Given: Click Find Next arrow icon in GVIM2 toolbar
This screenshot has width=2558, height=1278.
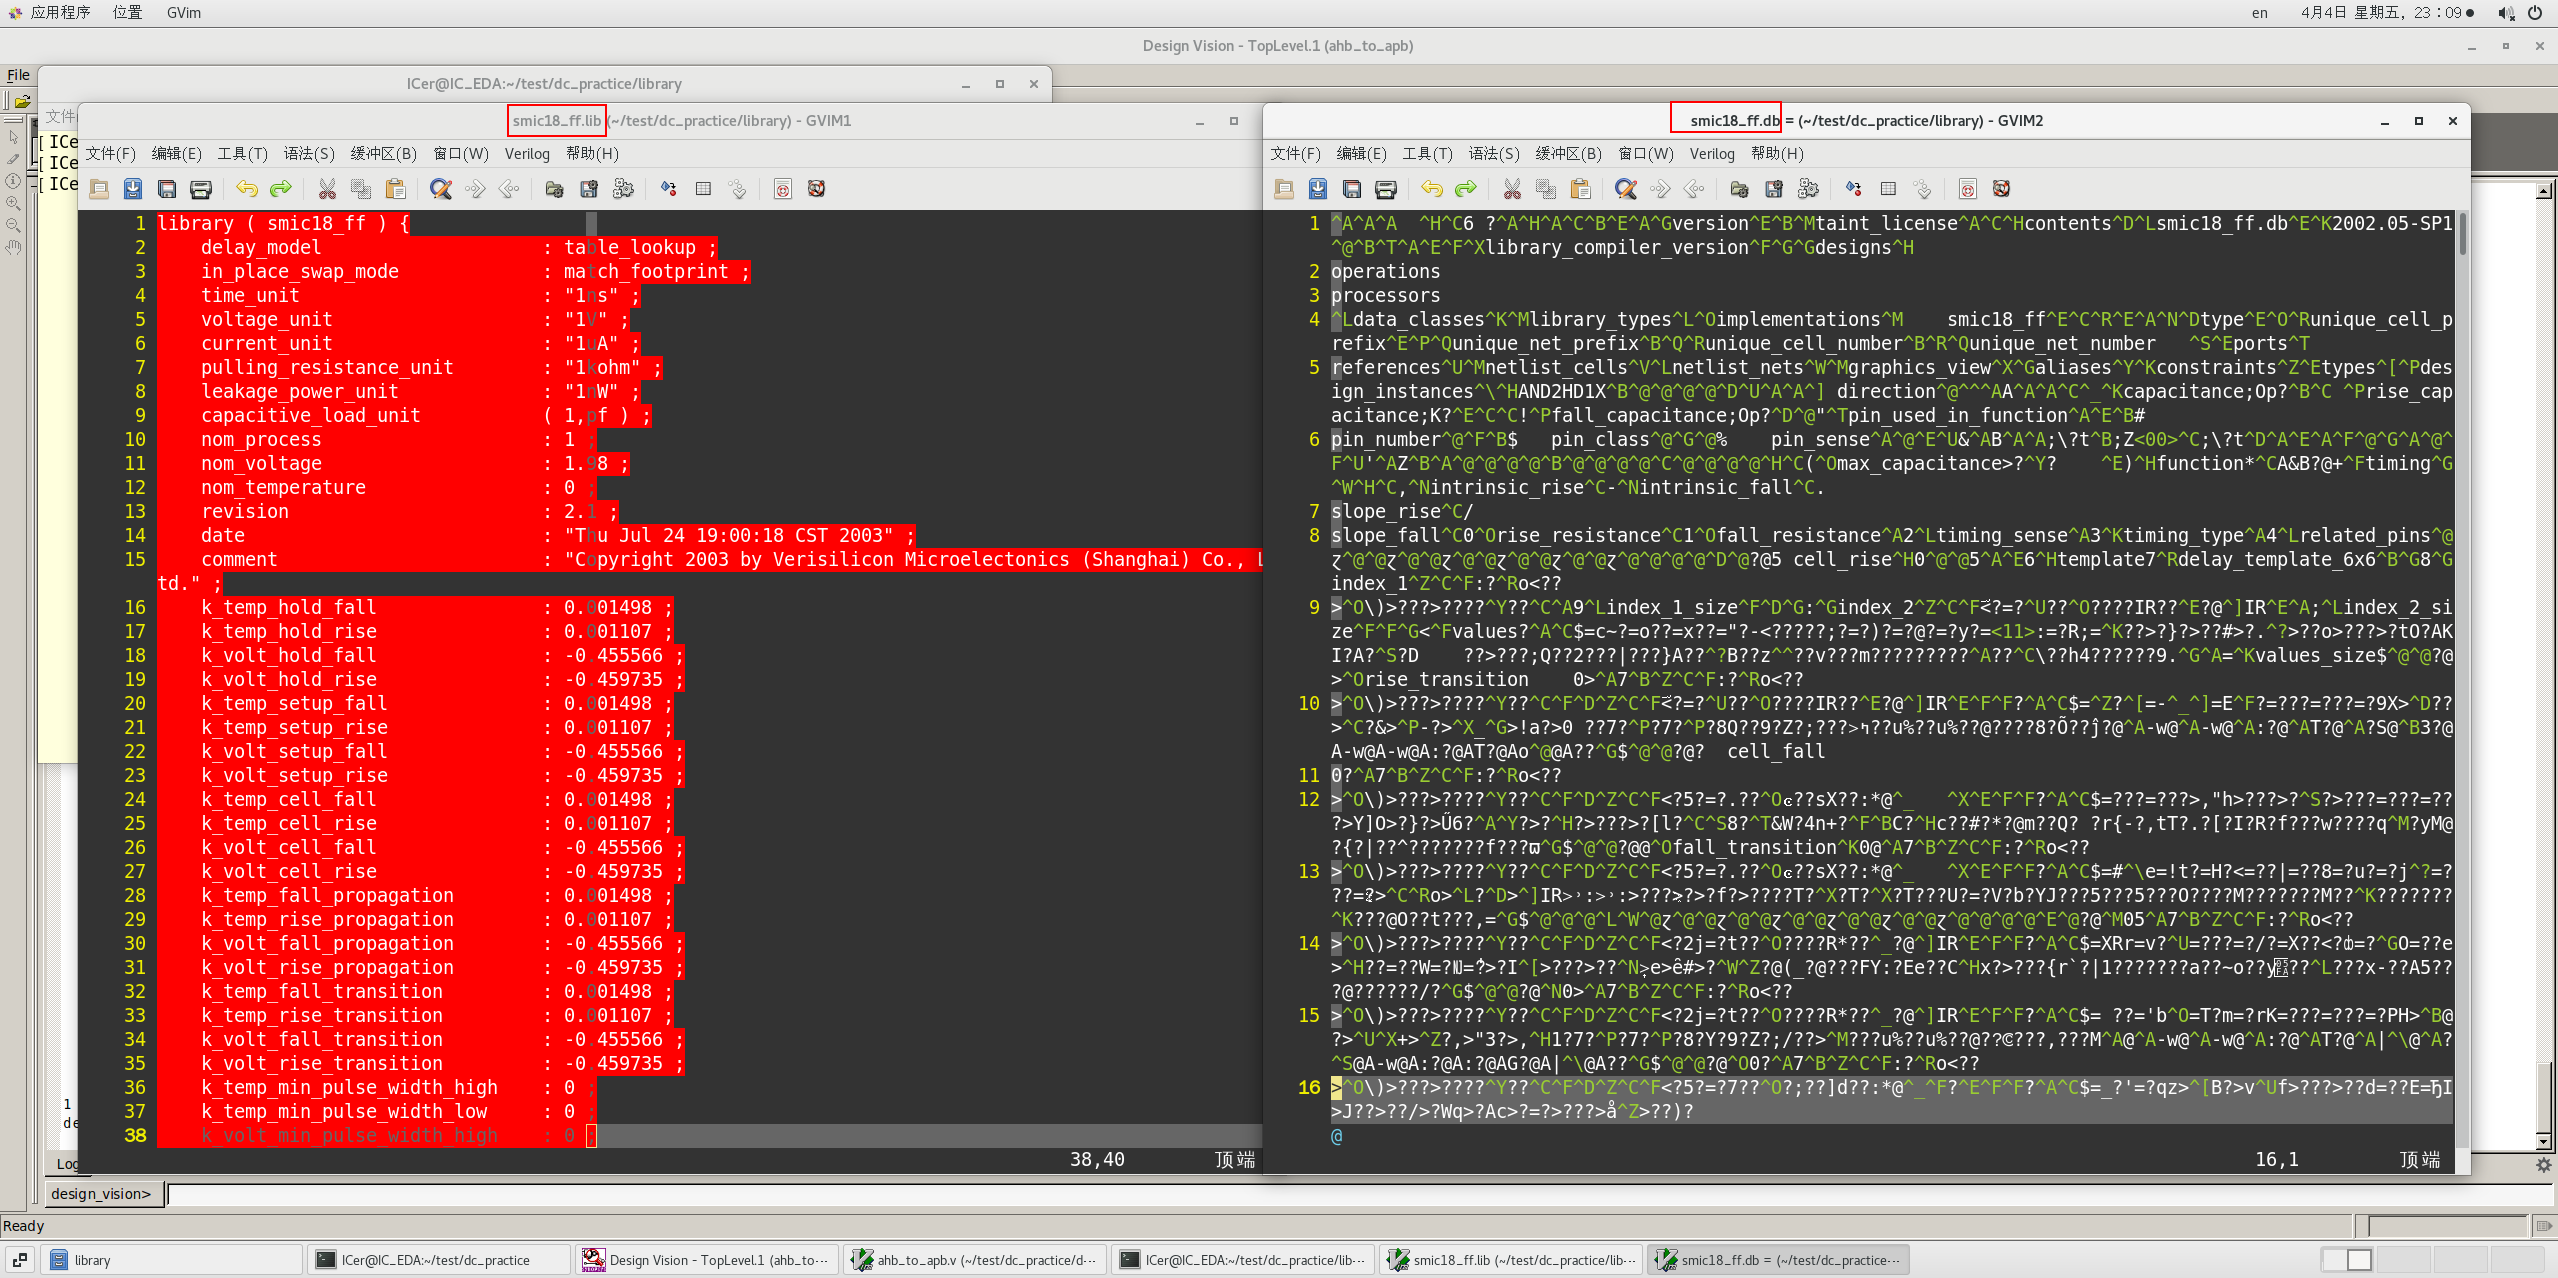Looking at the screenshot, I should pos(1660,189).
